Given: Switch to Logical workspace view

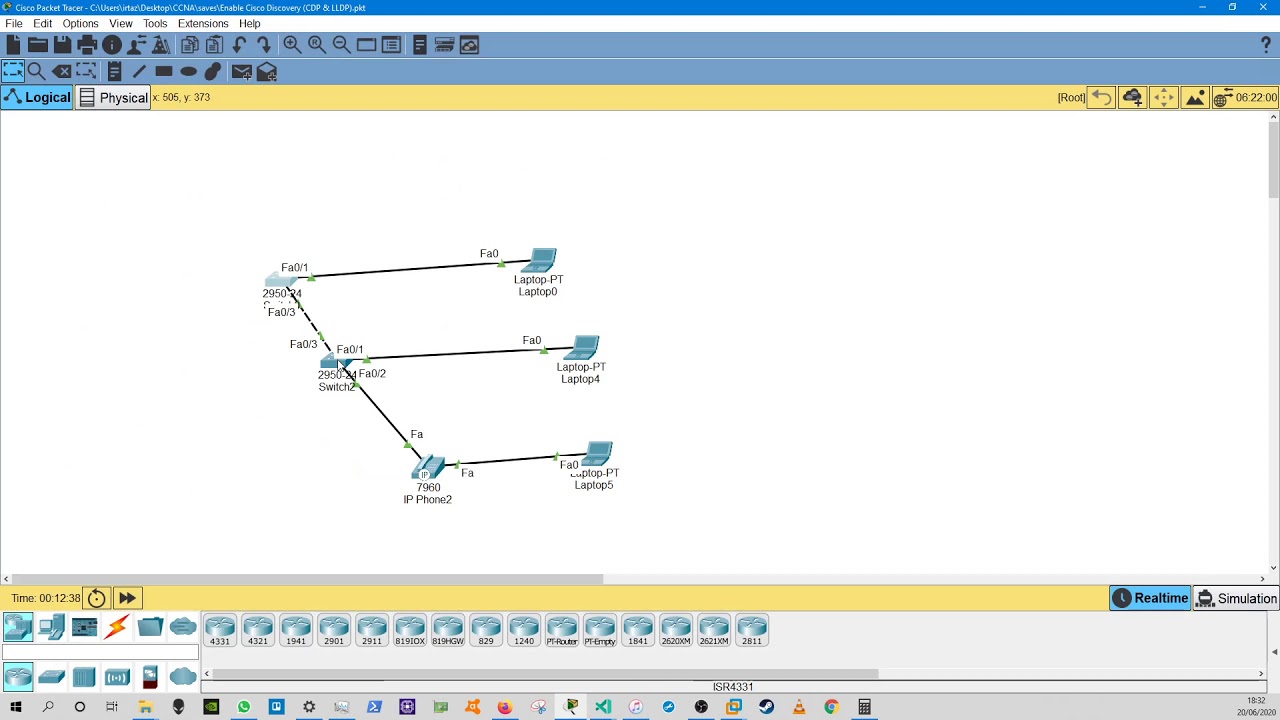Looking at the screenshot, I should coord(37,97).
